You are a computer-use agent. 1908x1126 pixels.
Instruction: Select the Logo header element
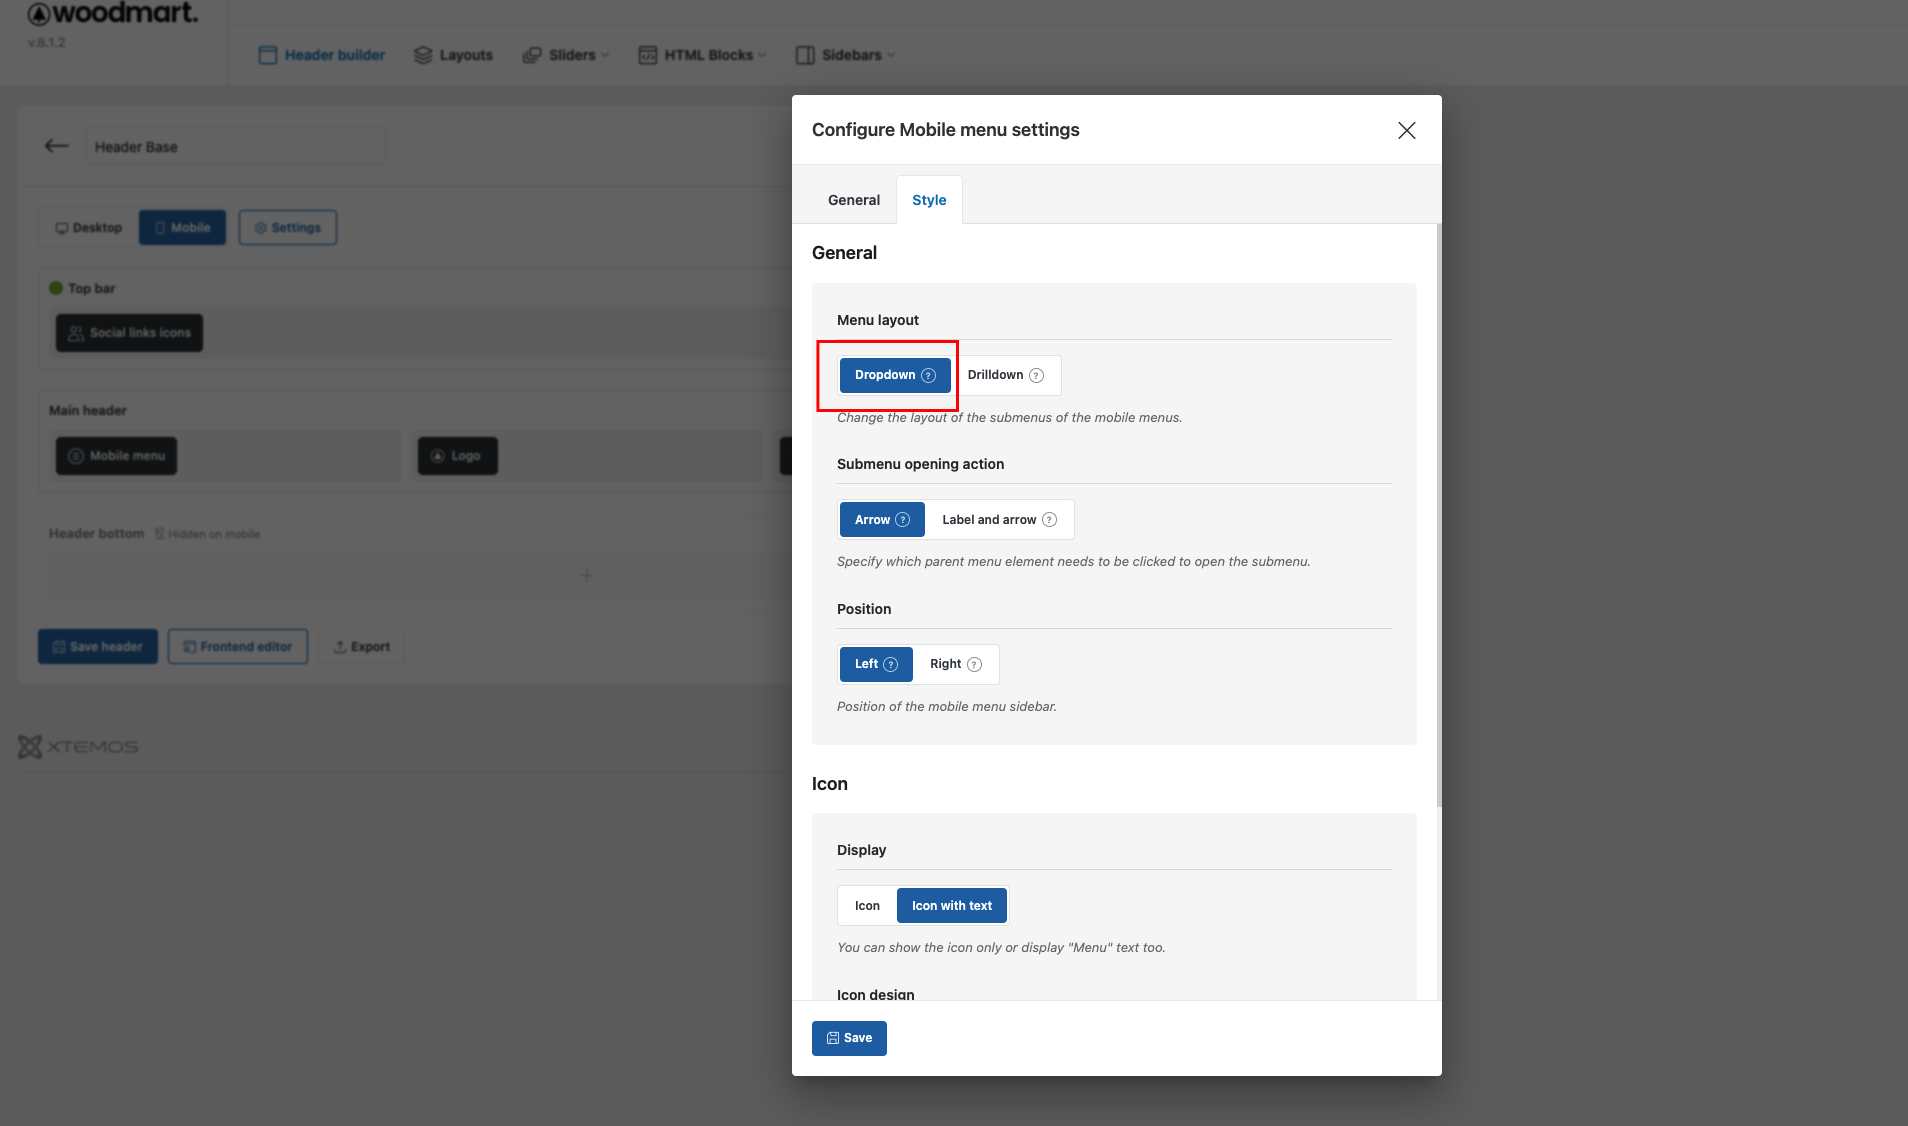(x=457, y=456)
